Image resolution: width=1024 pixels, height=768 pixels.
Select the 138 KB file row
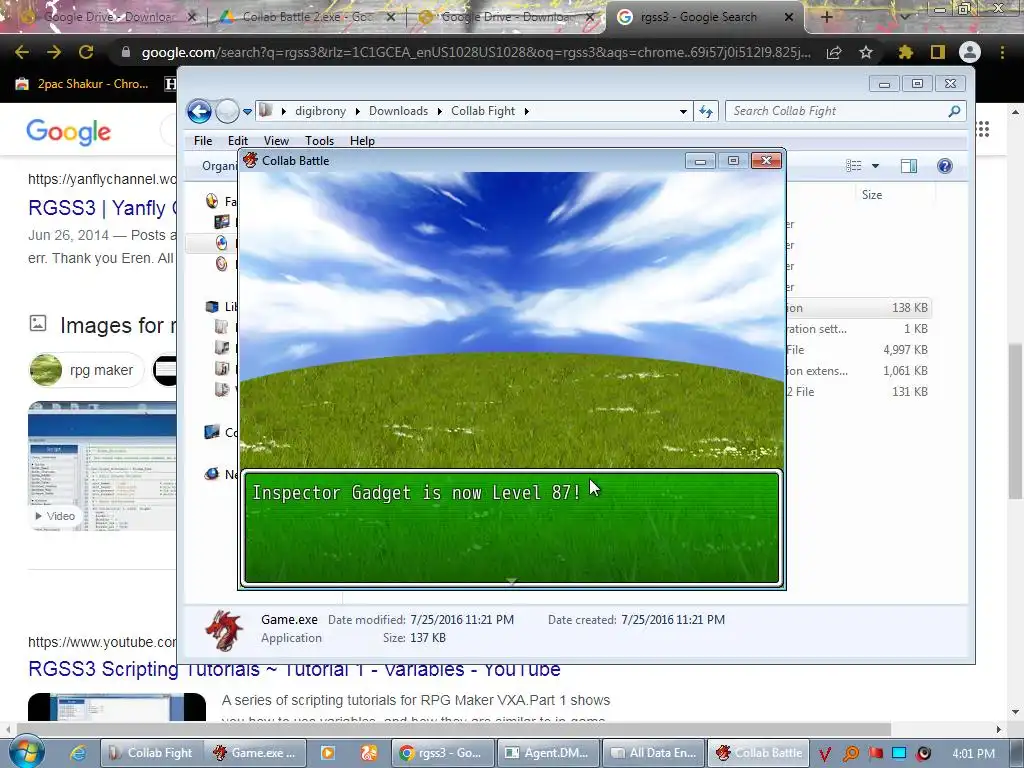(x=857, y=308)
